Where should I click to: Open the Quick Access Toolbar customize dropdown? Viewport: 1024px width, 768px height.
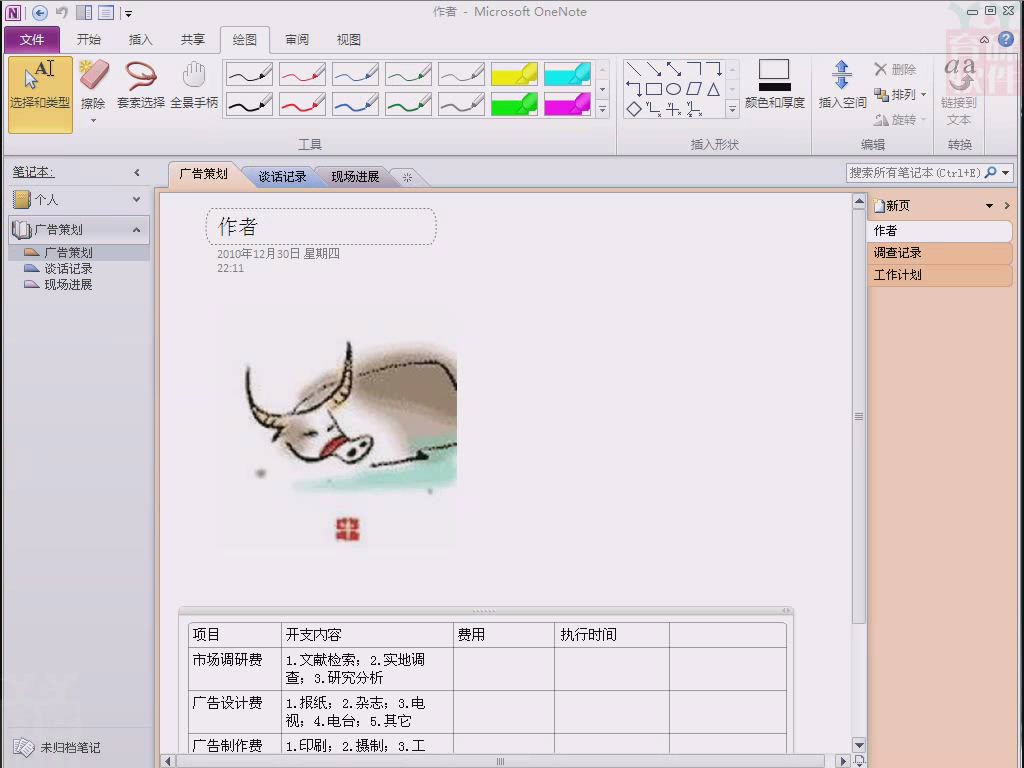click(128, 13)
